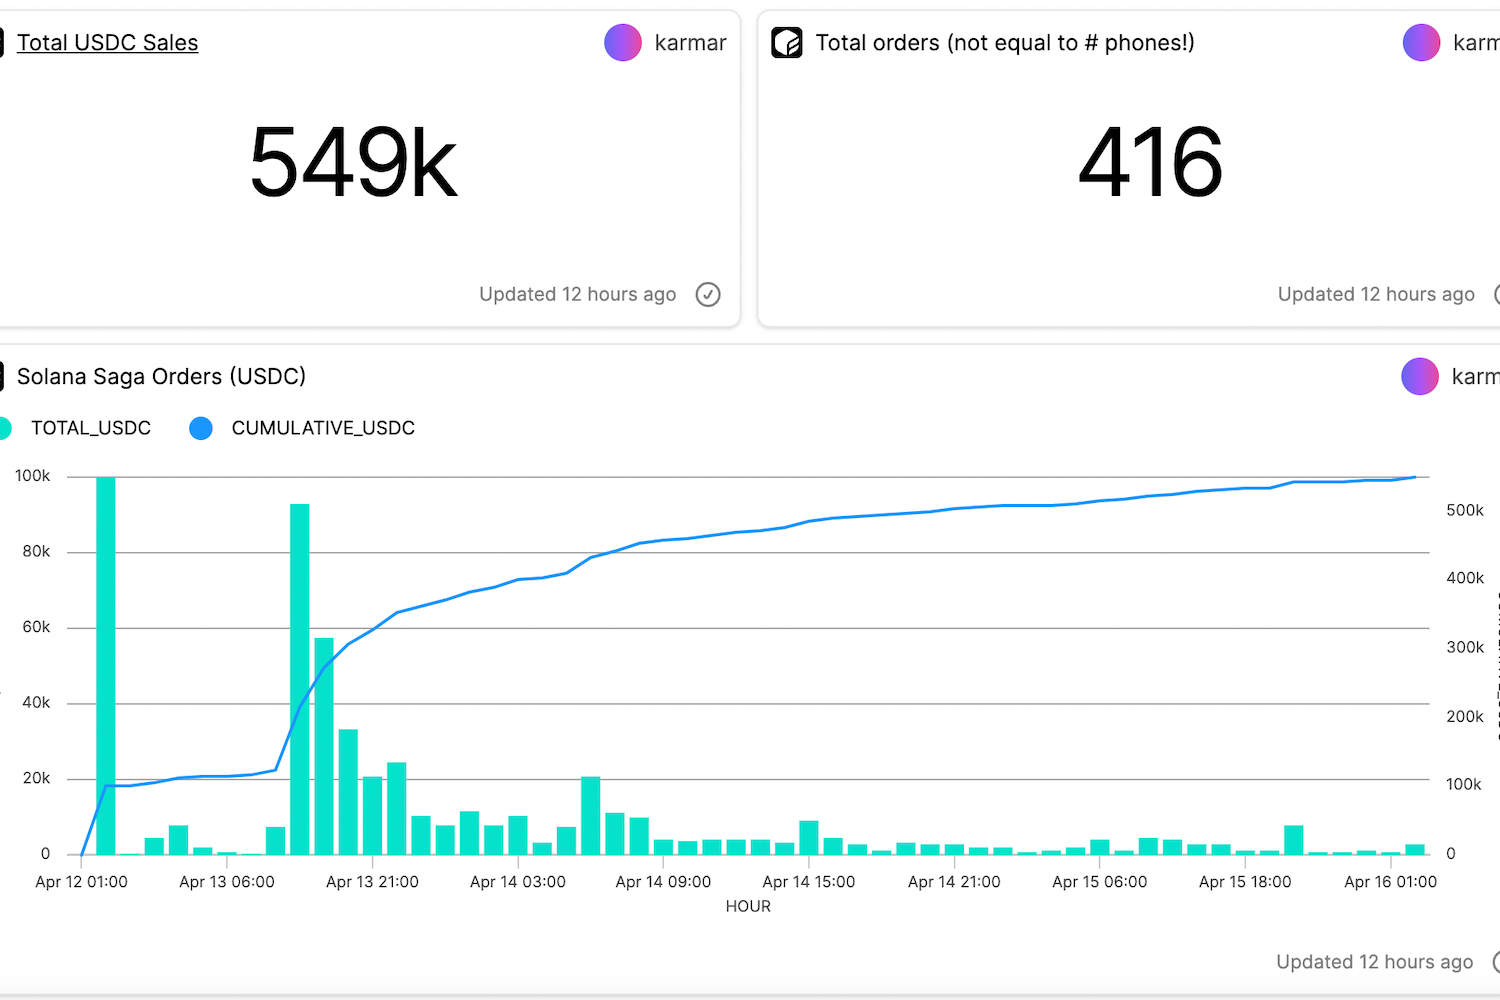The image size is (1500, 1000).
Task: Select the second tallest bar above 80k
Action: (x=300, y=680)
